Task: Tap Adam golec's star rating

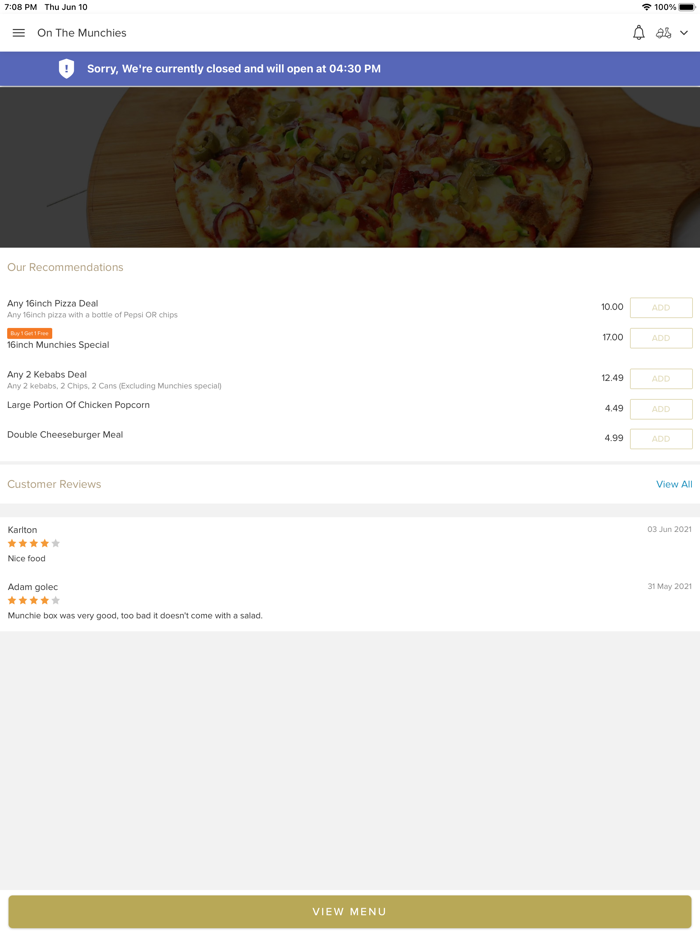Action: (x=34, y=601)
